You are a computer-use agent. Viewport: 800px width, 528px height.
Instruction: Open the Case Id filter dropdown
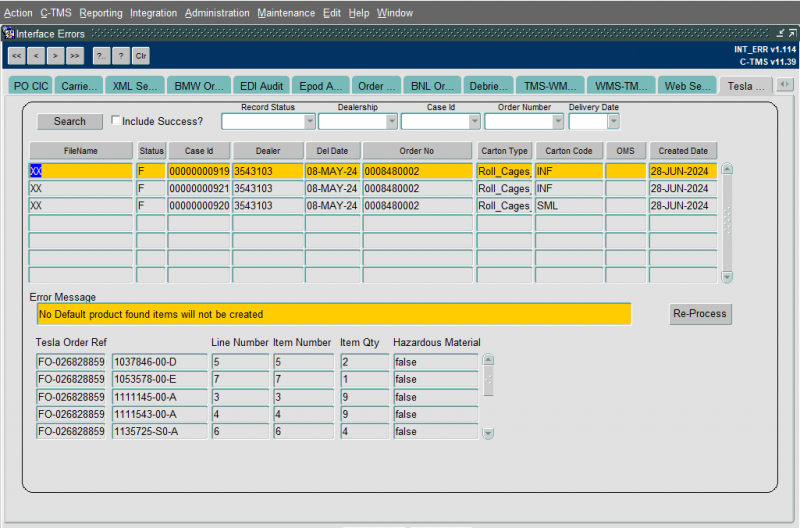[474, 121]
